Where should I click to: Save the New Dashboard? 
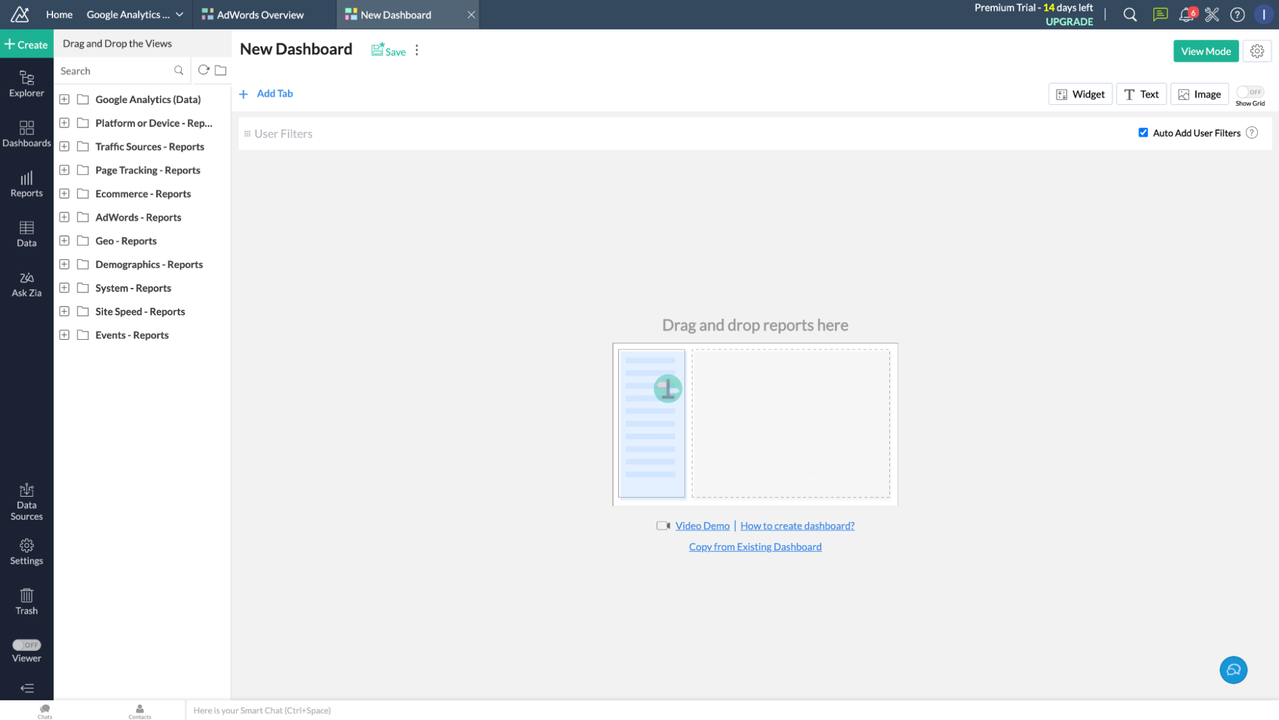pyautogui.click(x=388, y=50)
